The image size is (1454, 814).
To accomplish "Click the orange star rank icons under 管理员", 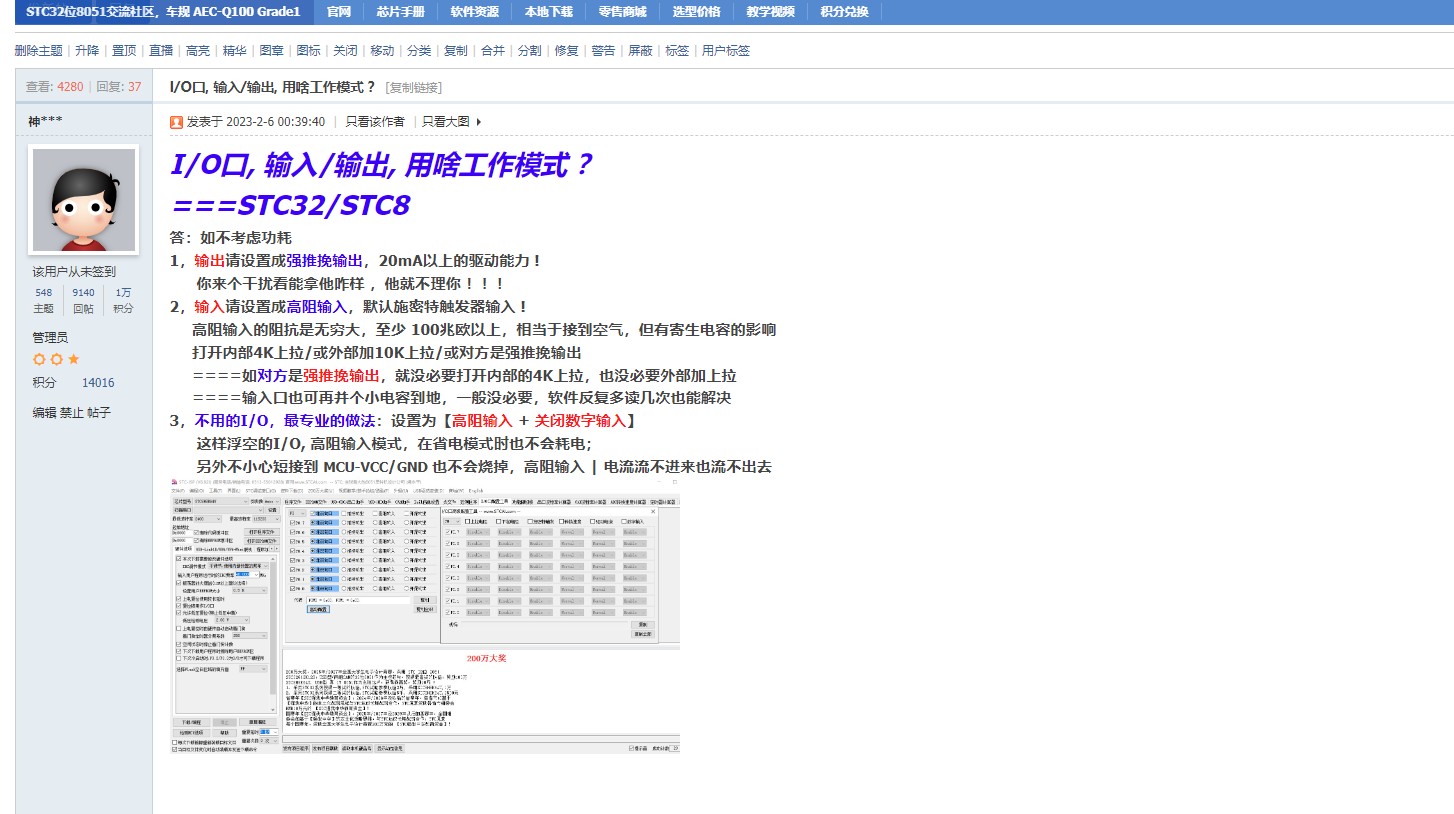I will [x=56, y=359].
